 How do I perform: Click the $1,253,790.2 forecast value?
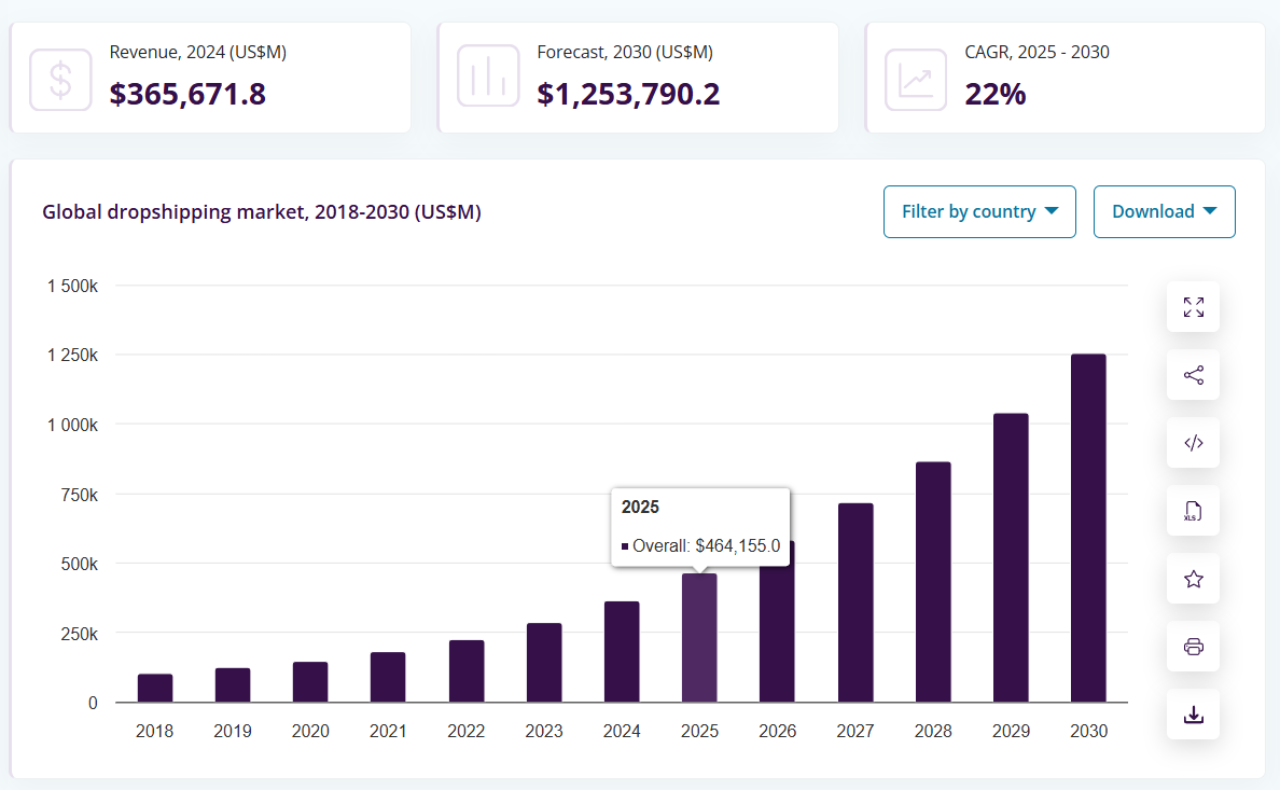coord(628,94)
